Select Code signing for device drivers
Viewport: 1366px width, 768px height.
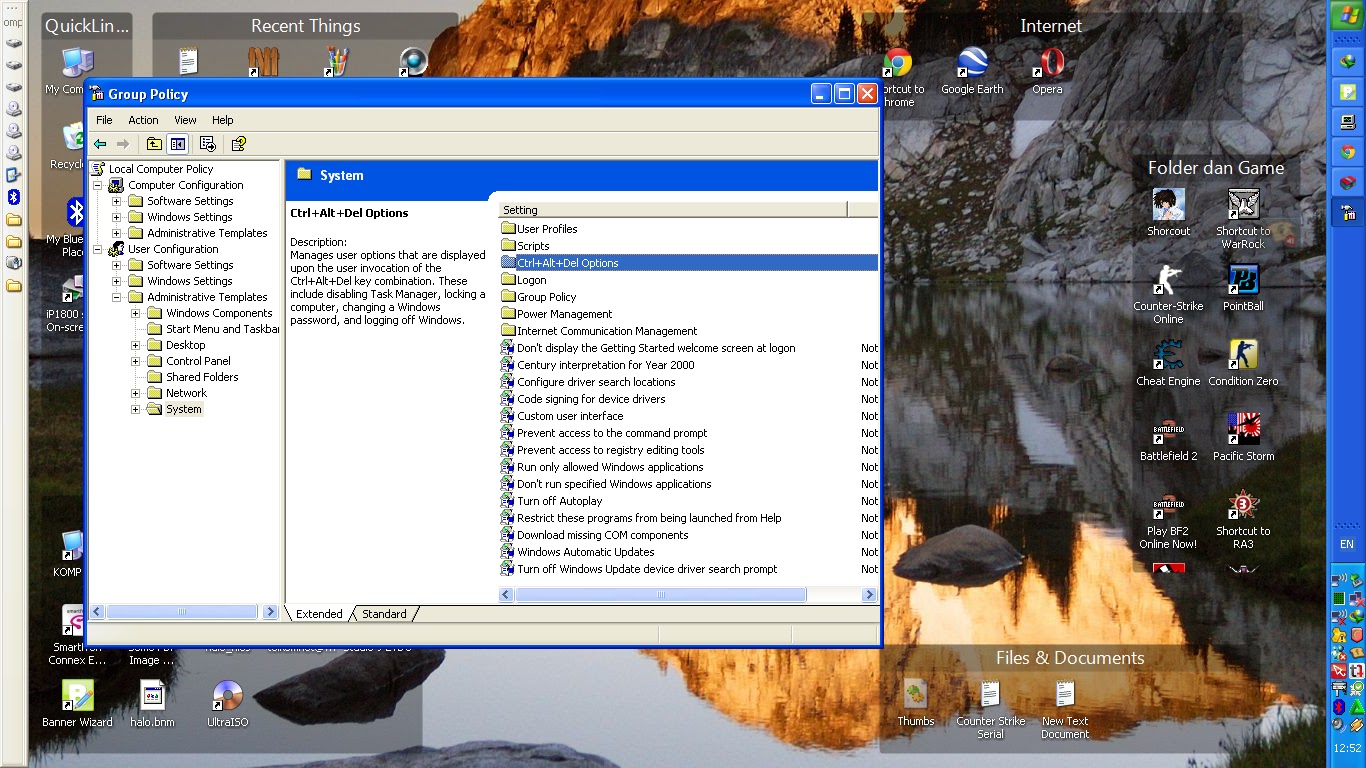(591, 399)
